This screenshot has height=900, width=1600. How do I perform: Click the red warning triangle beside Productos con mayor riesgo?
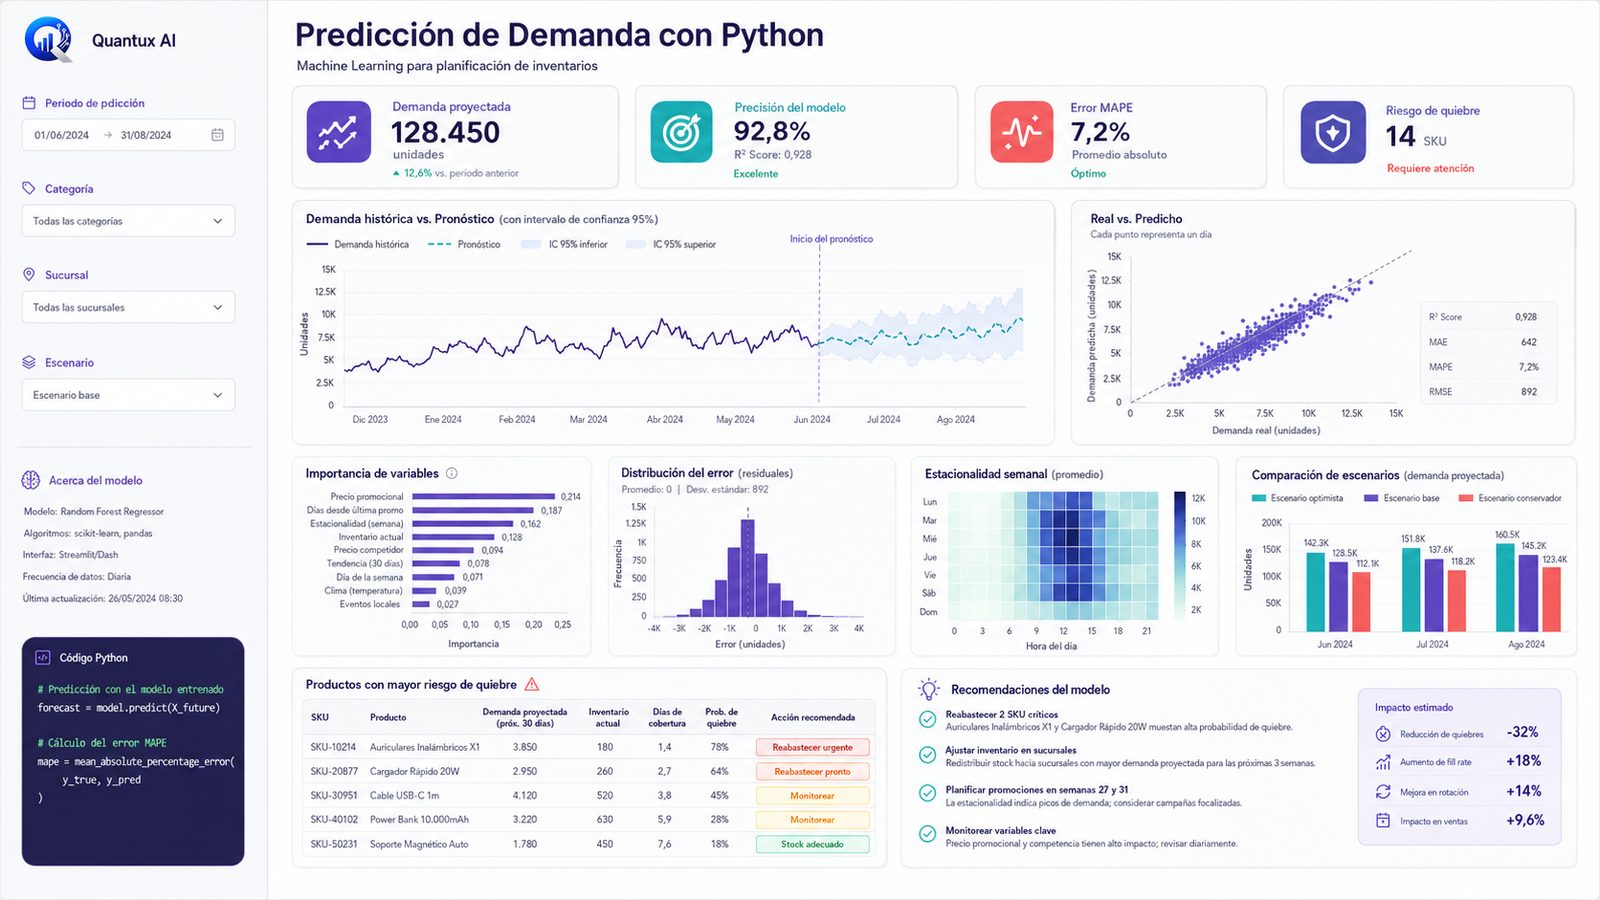(x=532, y=684)
